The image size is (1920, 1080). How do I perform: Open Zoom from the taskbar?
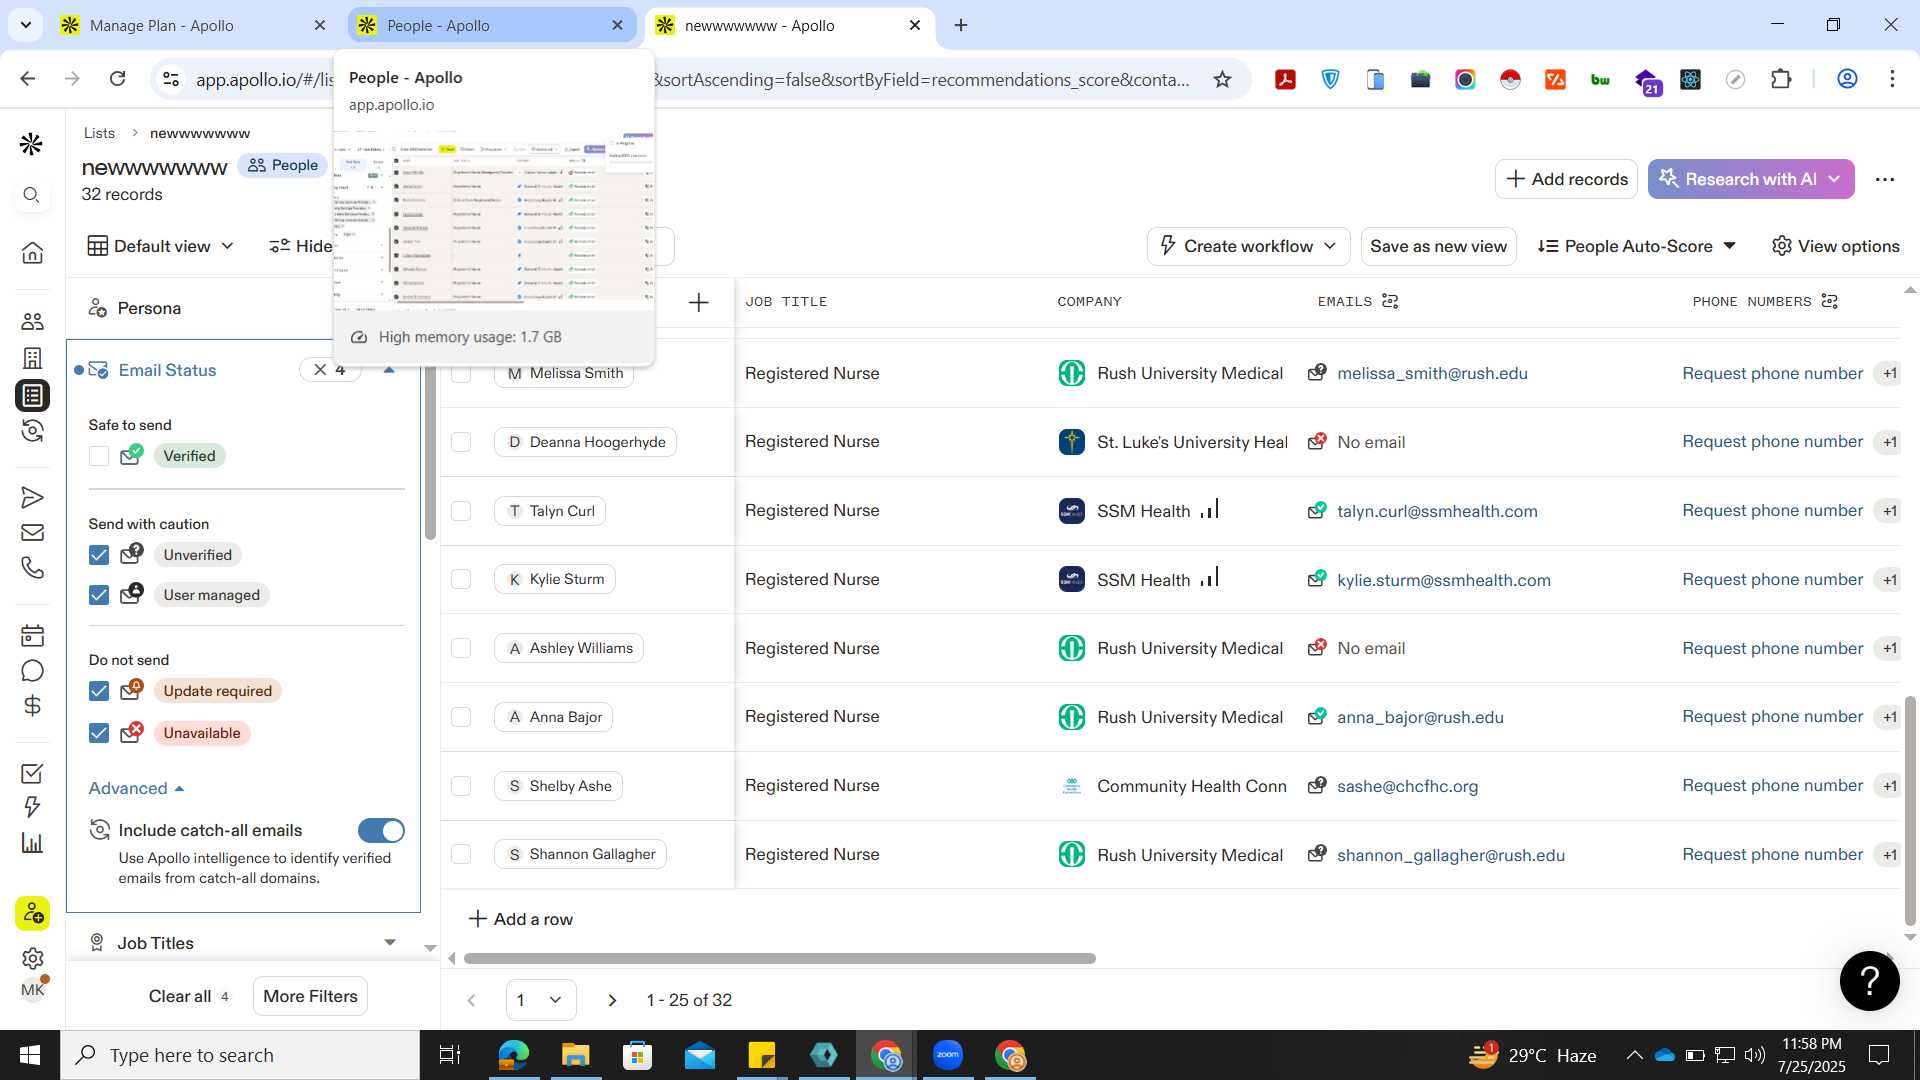tap(947, 1055)
